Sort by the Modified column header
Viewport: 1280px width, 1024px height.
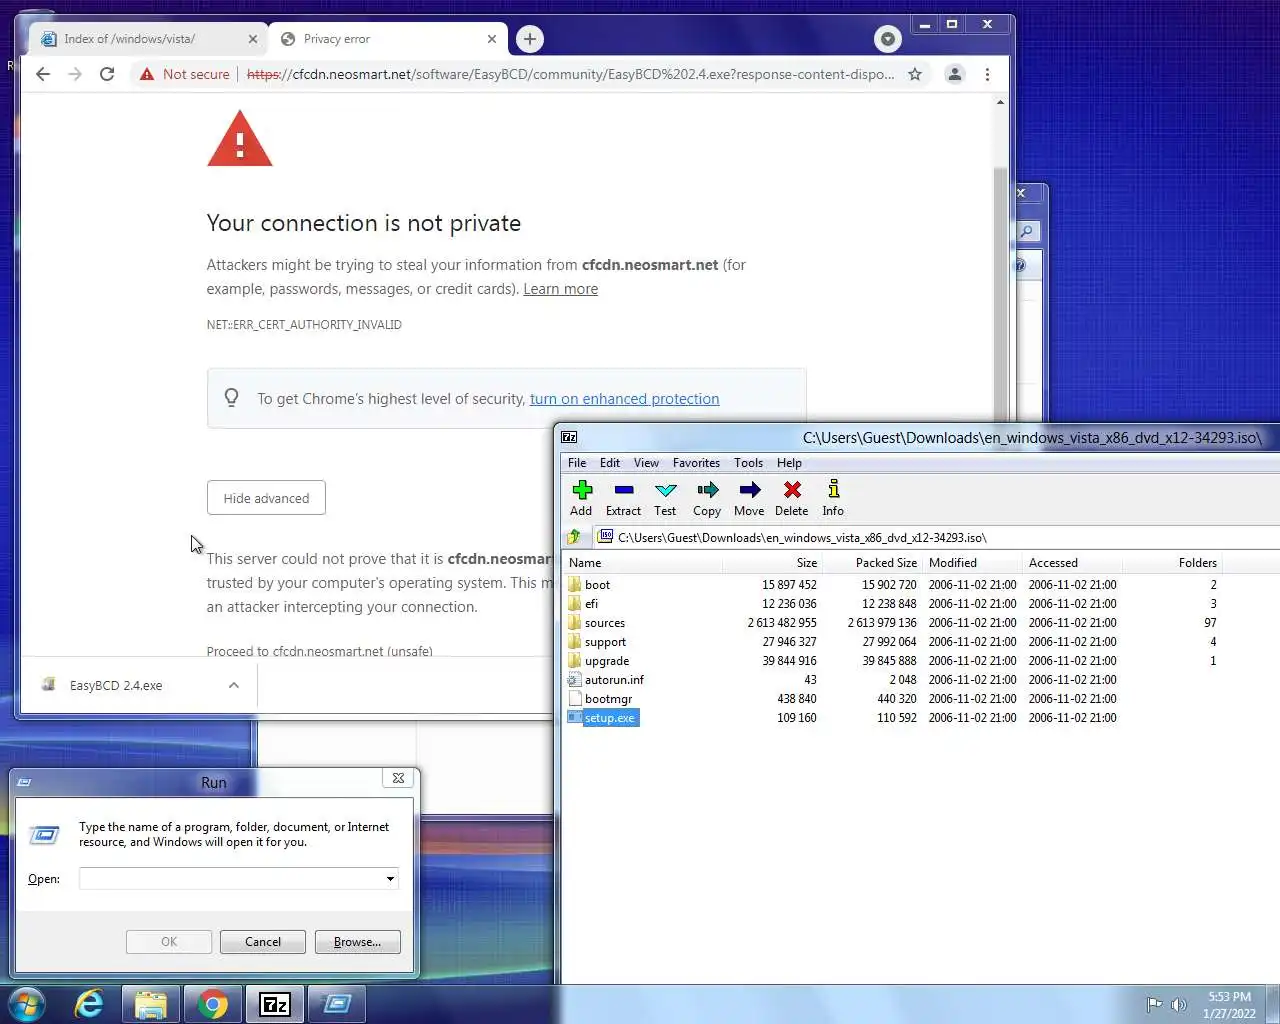pyautogui.click(x=972, y=563)
